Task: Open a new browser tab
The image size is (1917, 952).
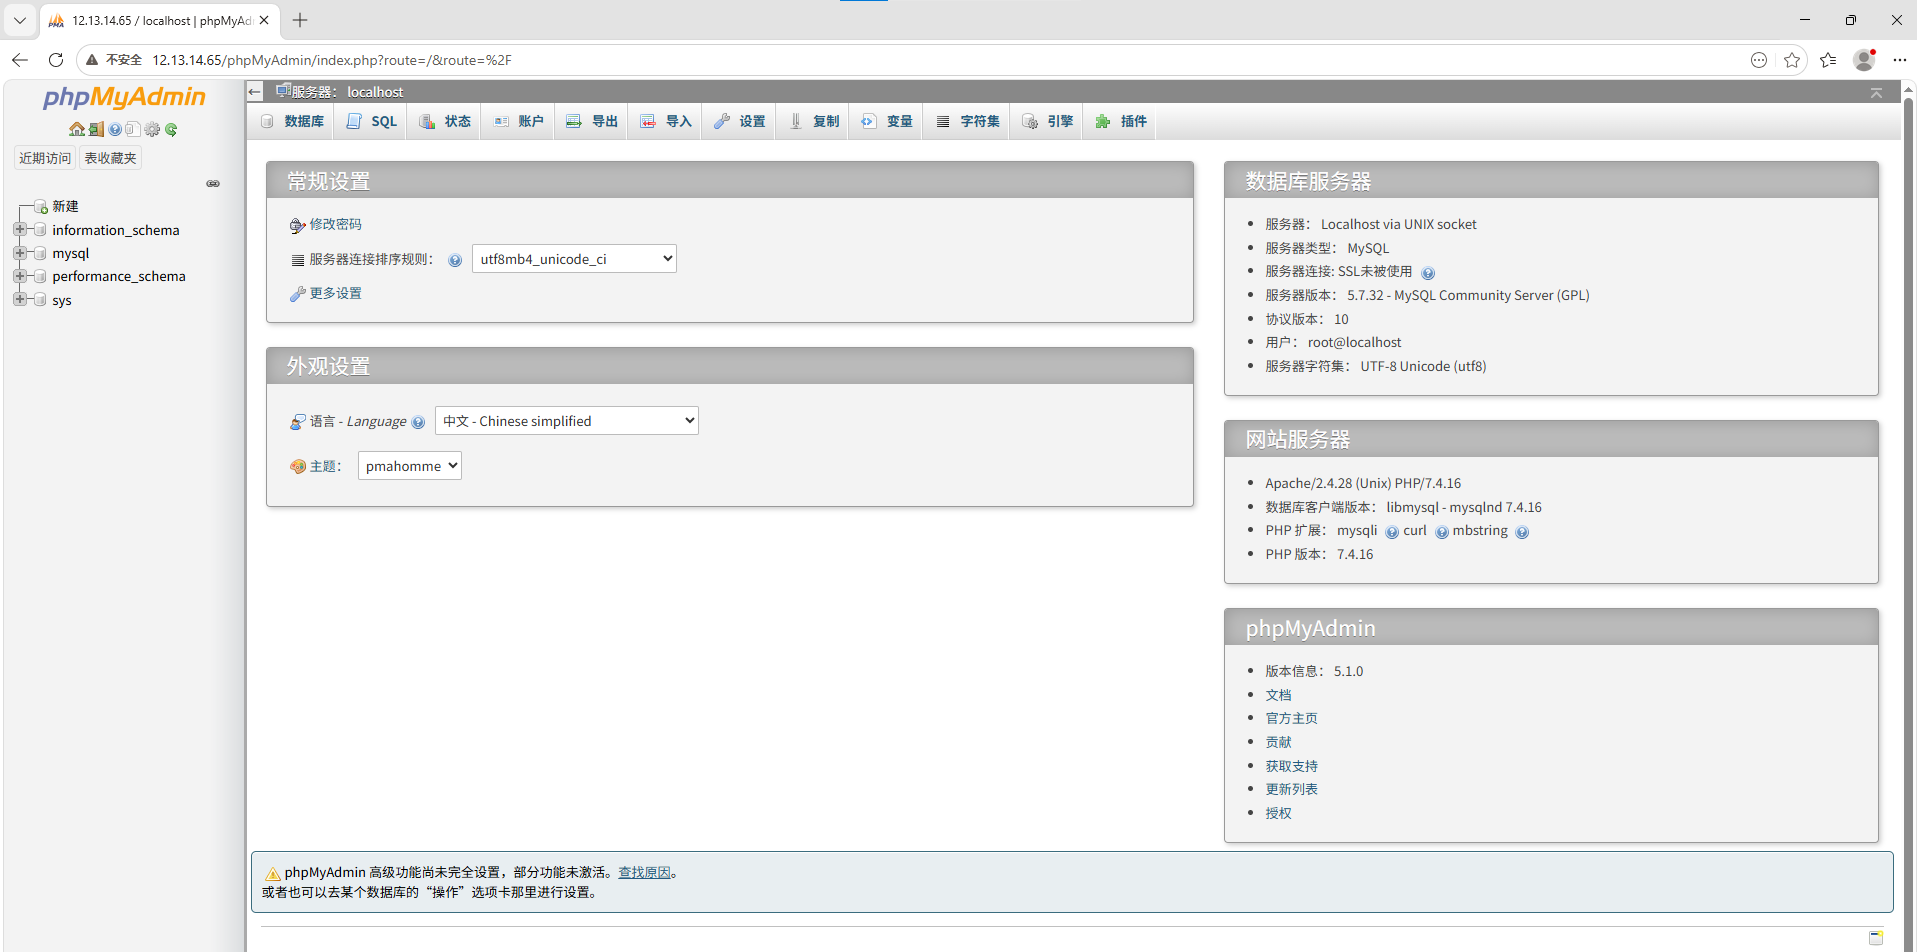Action: (x=300, y=20)
